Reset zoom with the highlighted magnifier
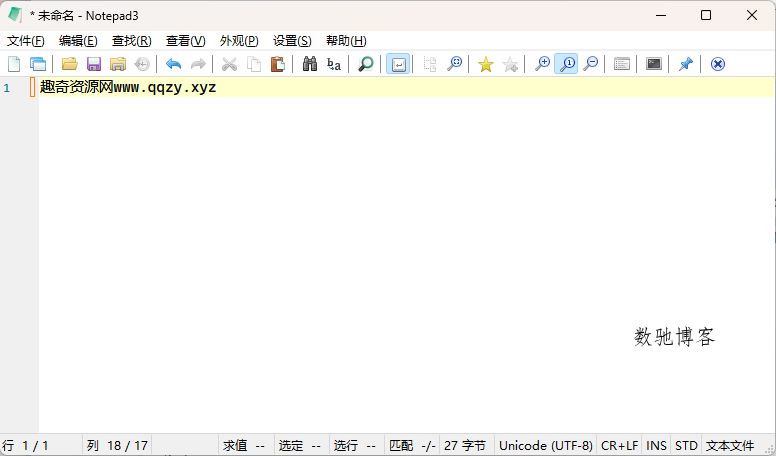This screenshot has width=776, height=456. point(566,64)
